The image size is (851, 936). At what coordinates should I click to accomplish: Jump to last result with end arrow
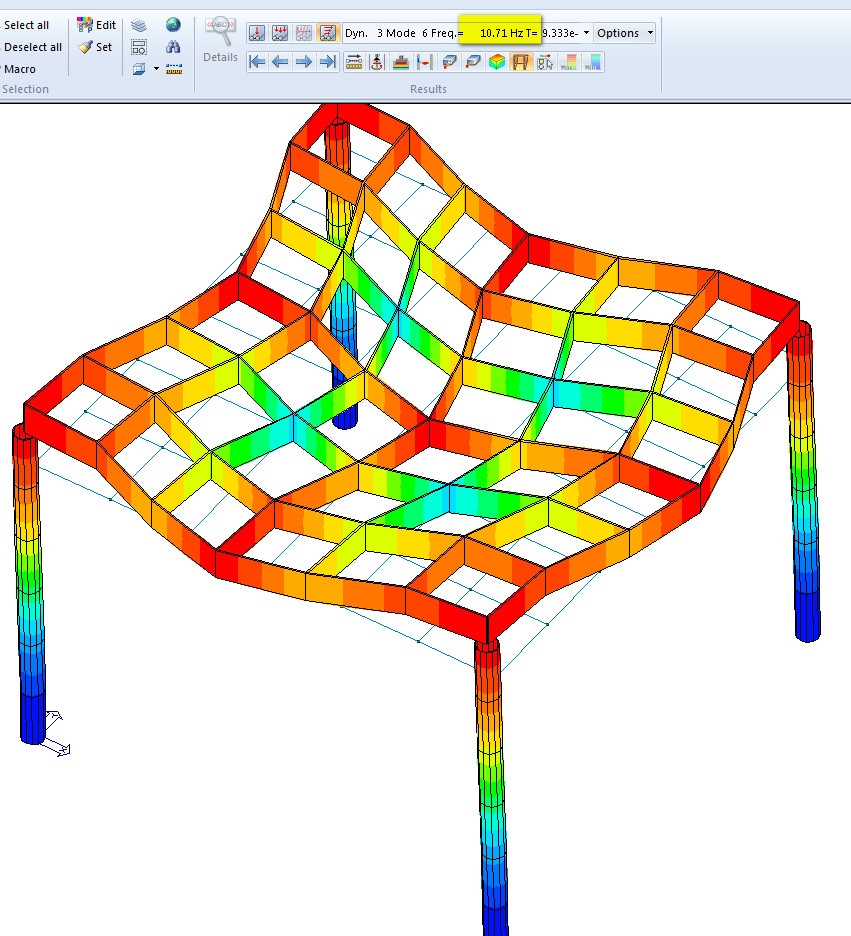[x=327, y=61]
